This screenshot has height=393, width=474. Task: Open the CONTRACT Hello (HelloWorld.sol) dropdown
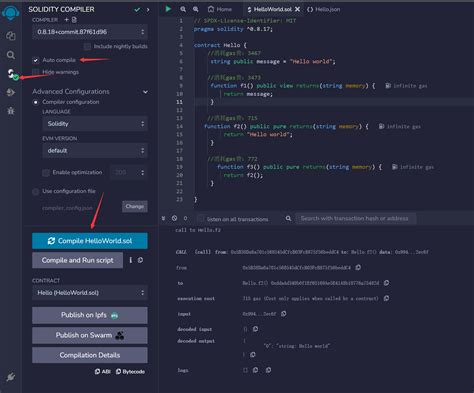(90, 293)
